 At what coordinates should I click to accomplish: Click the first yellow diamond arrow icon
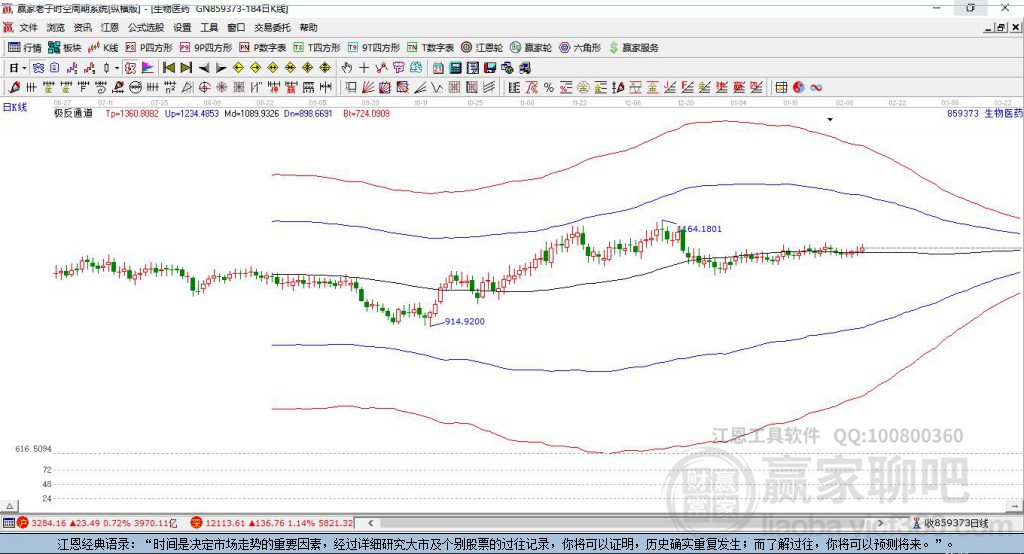tap(238, 68)
